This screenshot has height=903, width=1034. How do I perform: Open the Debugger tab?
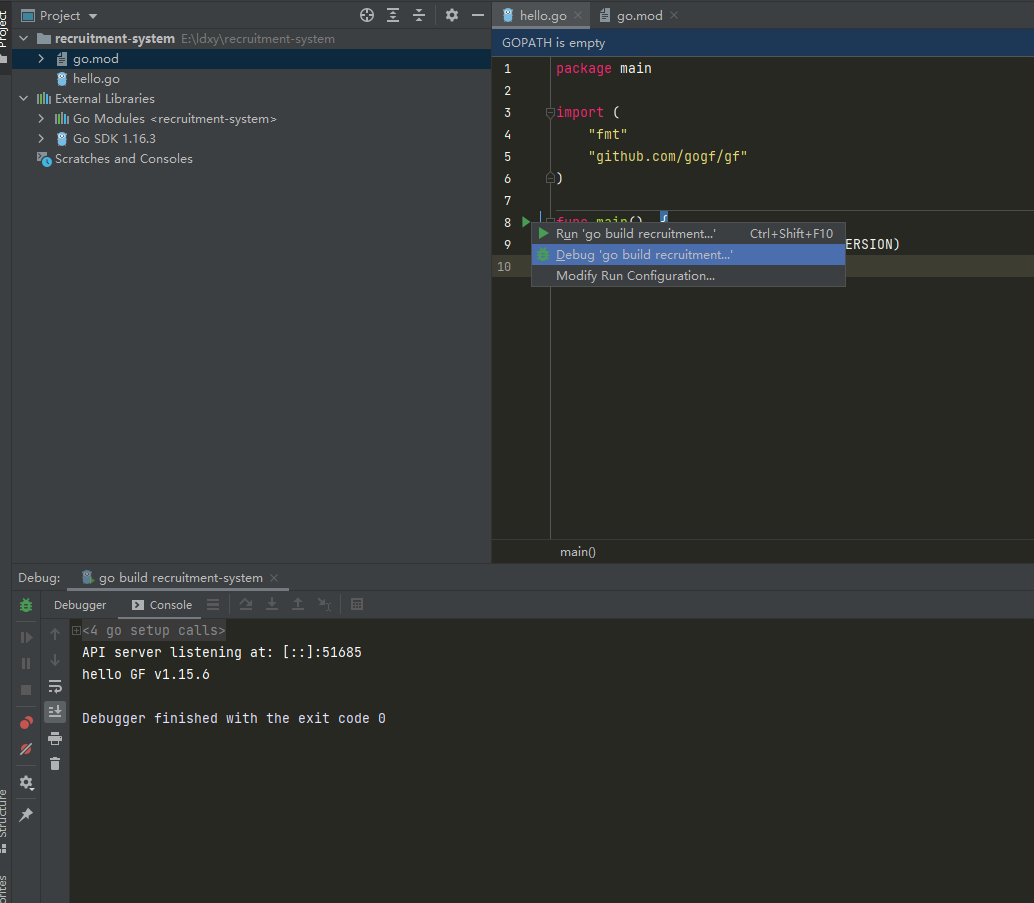80,605
